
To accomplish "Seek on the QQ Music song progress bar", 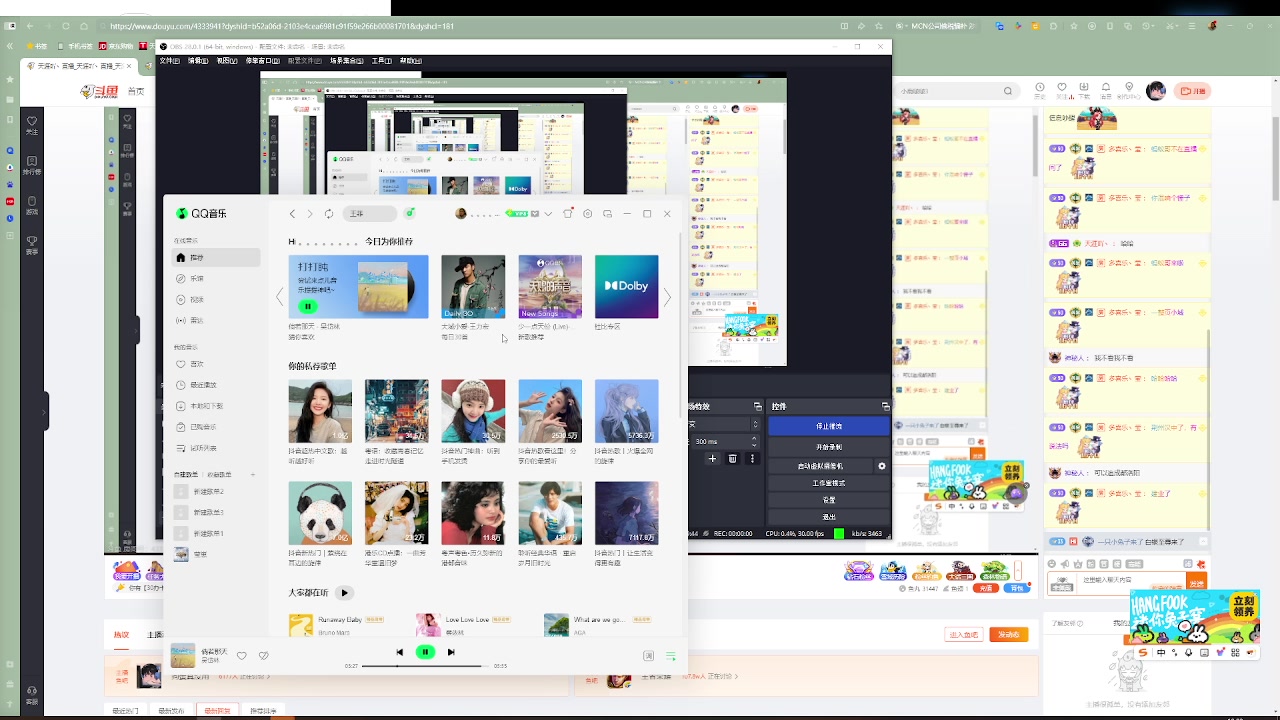I will [x=425, y=666].
